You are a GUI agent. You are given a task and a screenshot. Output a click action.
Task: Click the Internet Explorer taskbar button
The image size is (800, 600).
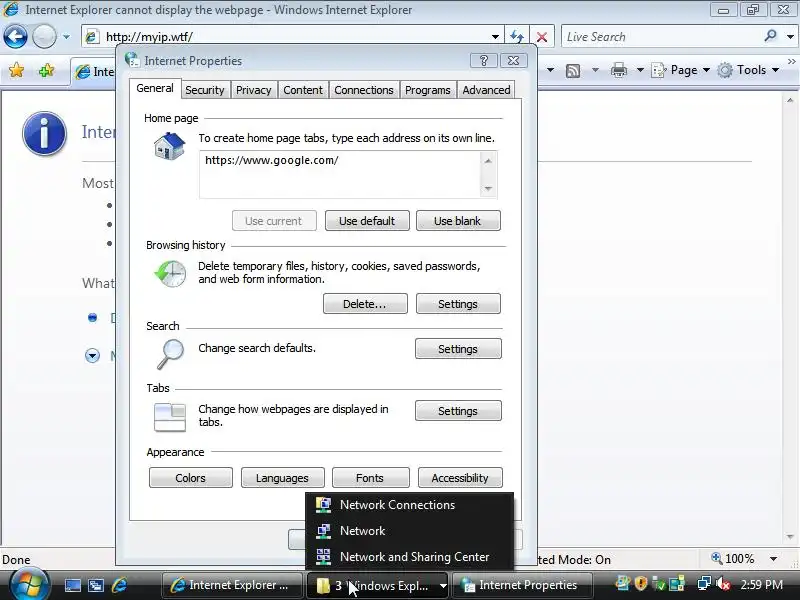[x=232, y=585]
